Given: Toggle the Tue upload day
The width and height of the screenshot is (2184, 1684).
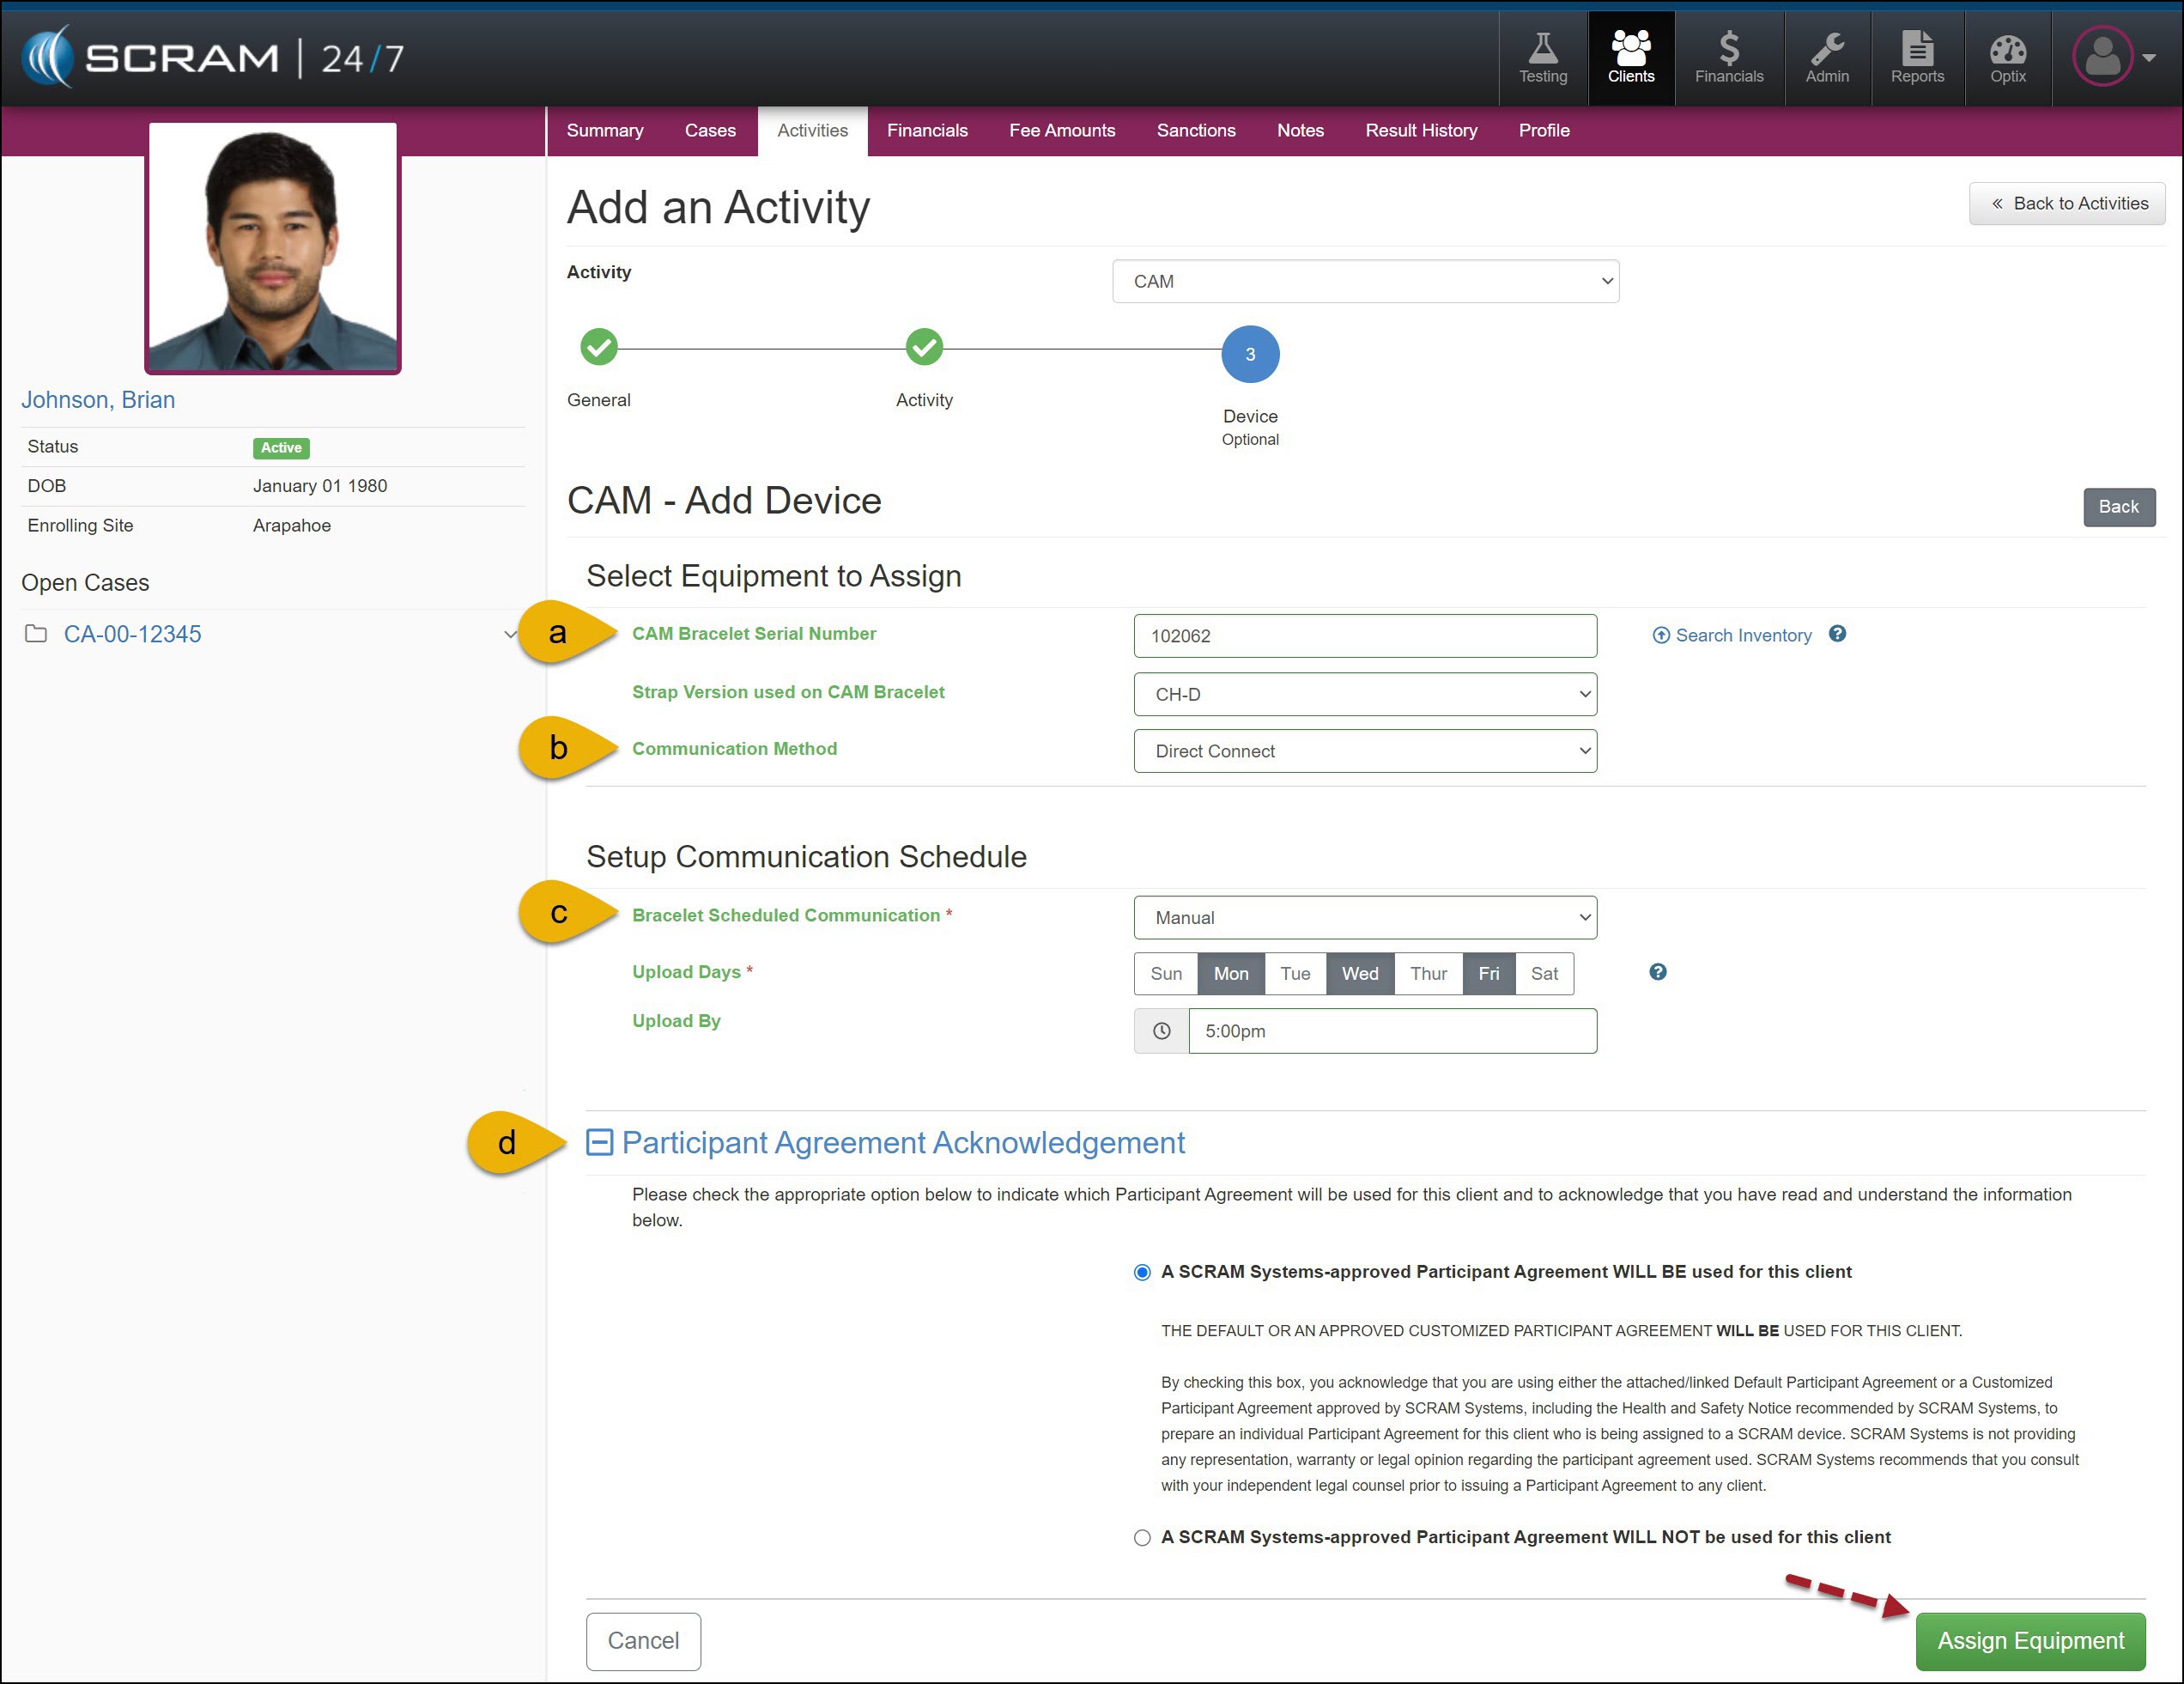Looking at the screenshot, I should [x=1294, y=974].
